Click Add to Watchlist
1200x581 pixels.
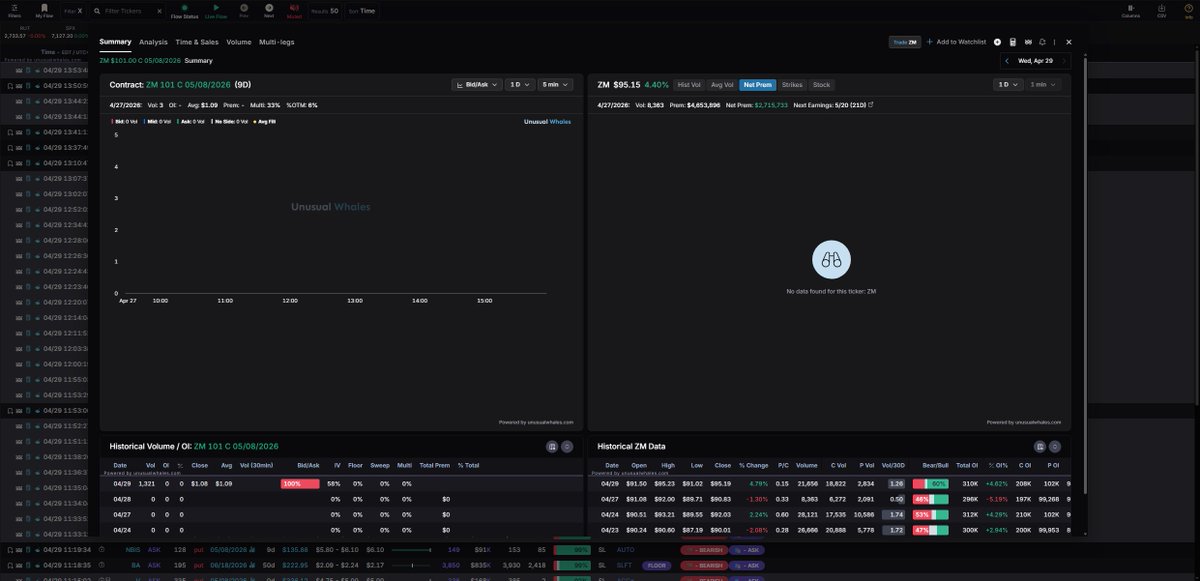click(956, 42)
